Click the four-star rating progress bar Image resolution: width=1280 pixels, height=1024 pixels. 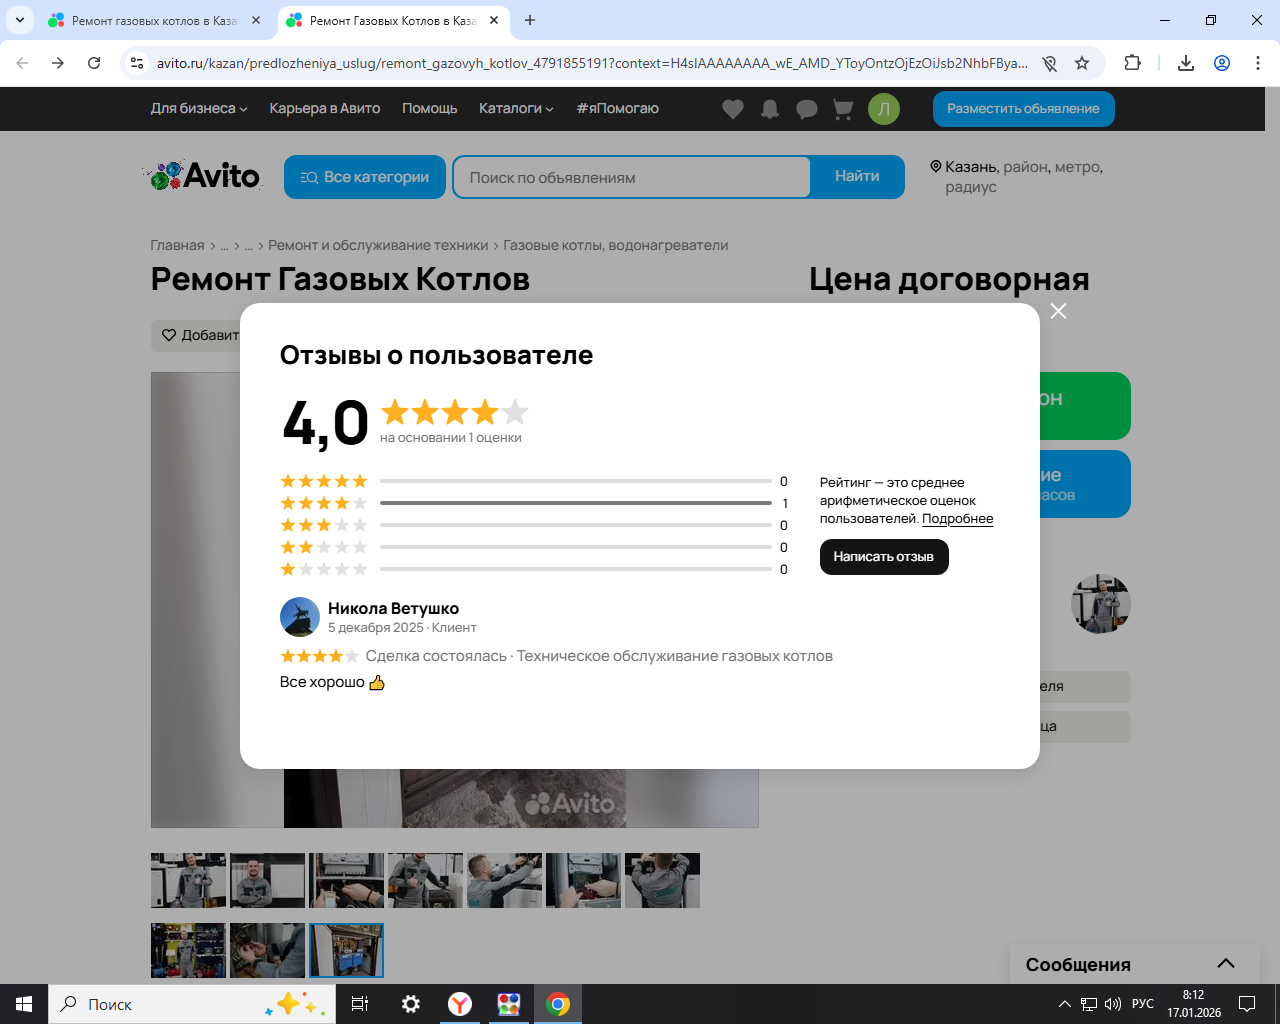(x=576, y=503)
